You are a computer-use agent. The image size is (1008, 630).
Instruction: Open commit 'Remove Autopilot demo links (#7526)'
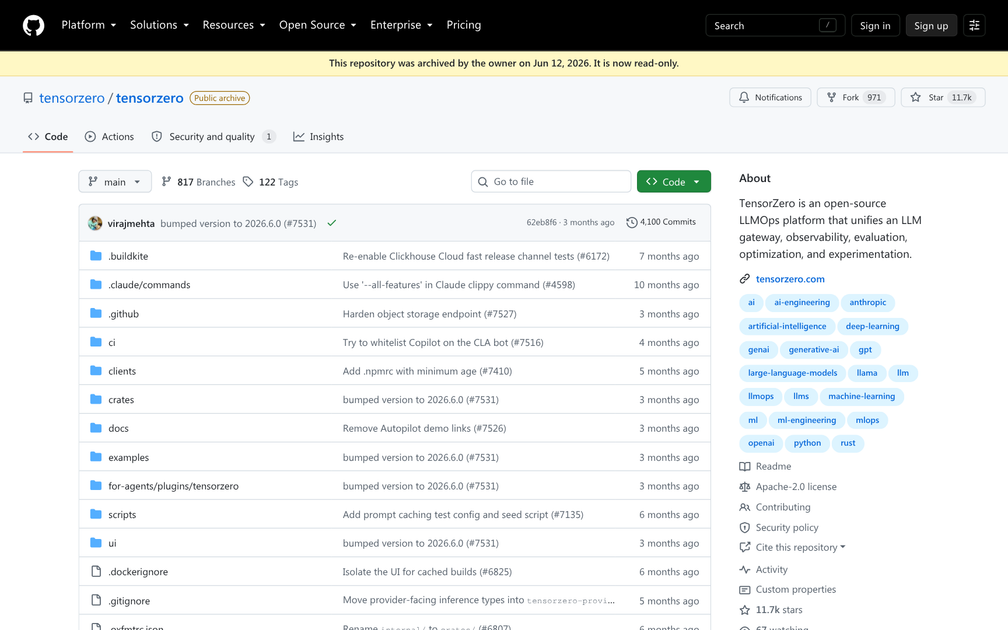[424, 428]
